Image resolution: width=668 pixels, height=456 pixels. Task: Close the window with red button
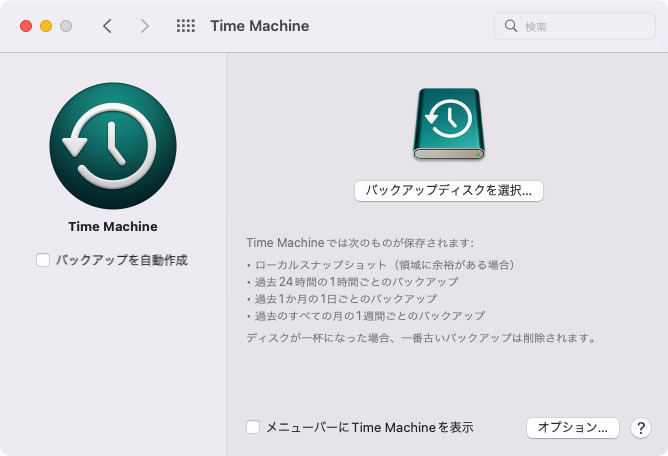click(x=26, y=26)
